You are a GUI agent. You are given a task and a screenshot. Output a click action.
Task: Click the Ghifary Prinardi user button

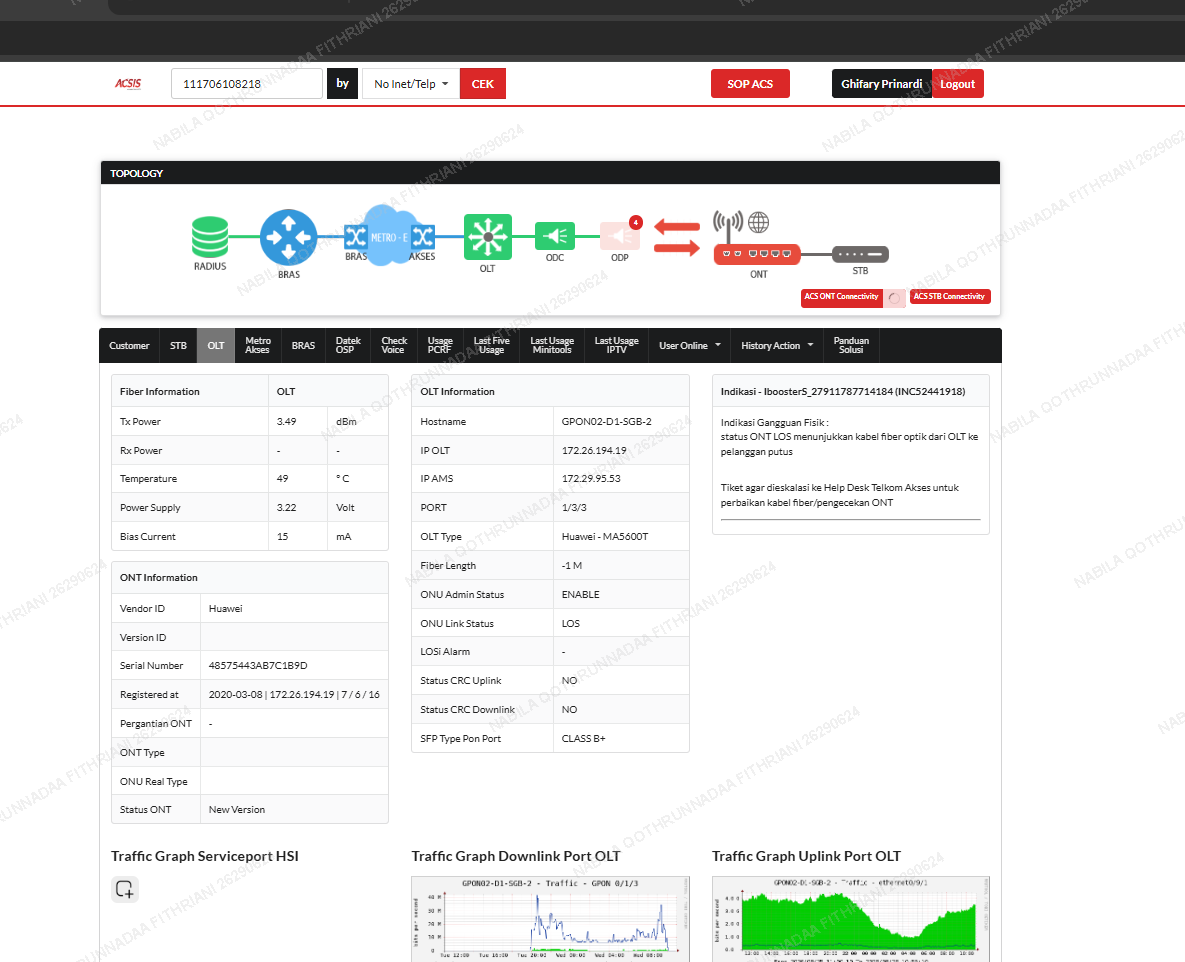click(881, 84)
